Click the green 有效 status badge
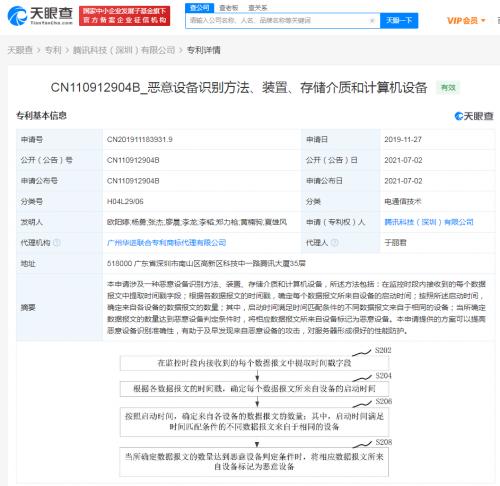Screen dimensions: 500x486 click(x=448, y=88)
